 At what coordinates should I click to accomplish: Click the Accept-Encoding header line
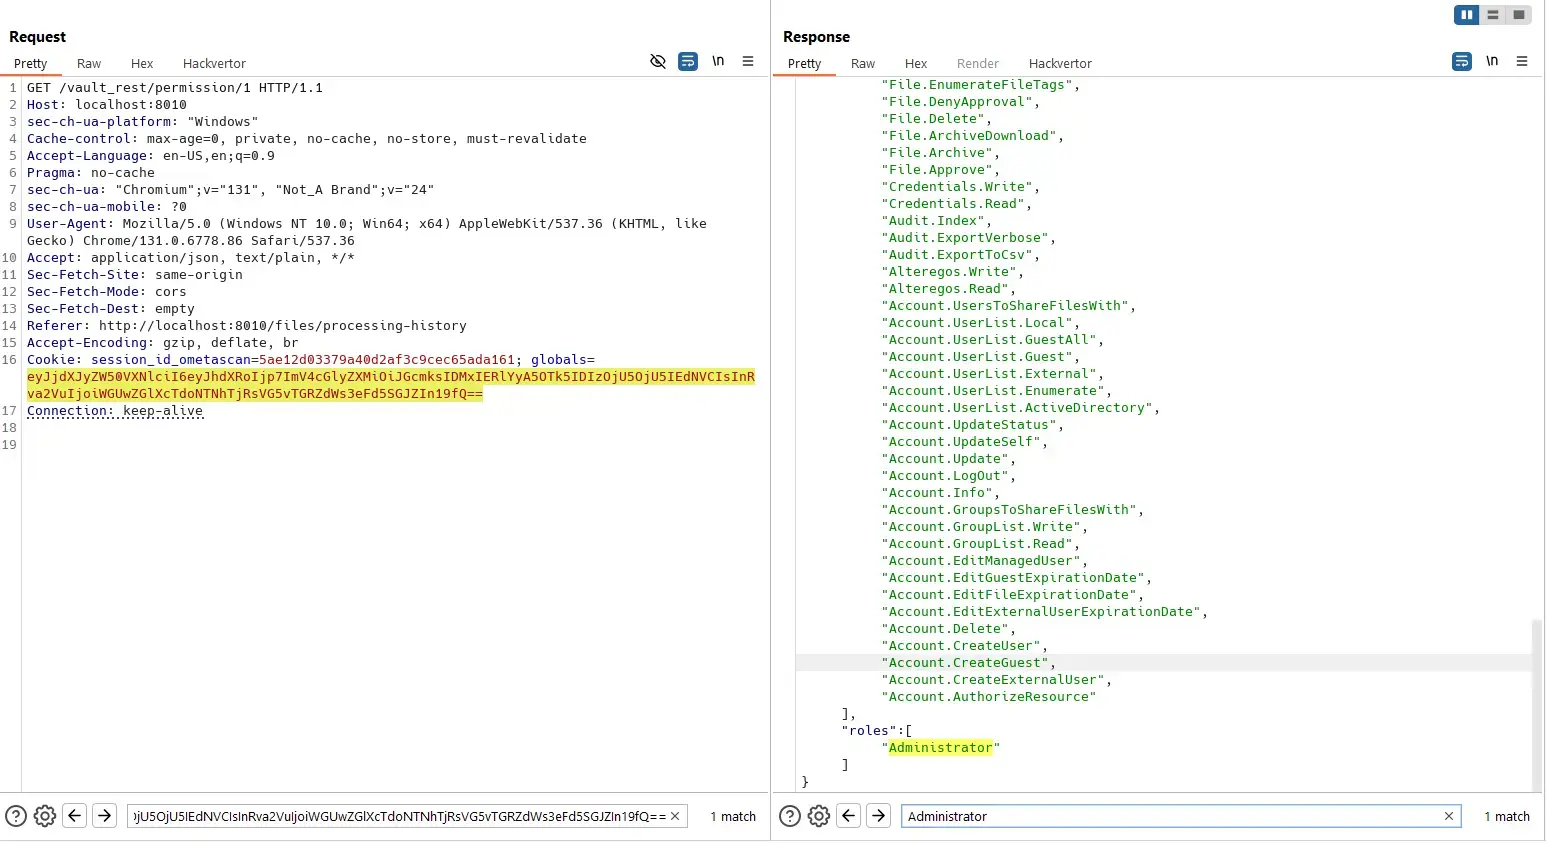coord(163,343)
